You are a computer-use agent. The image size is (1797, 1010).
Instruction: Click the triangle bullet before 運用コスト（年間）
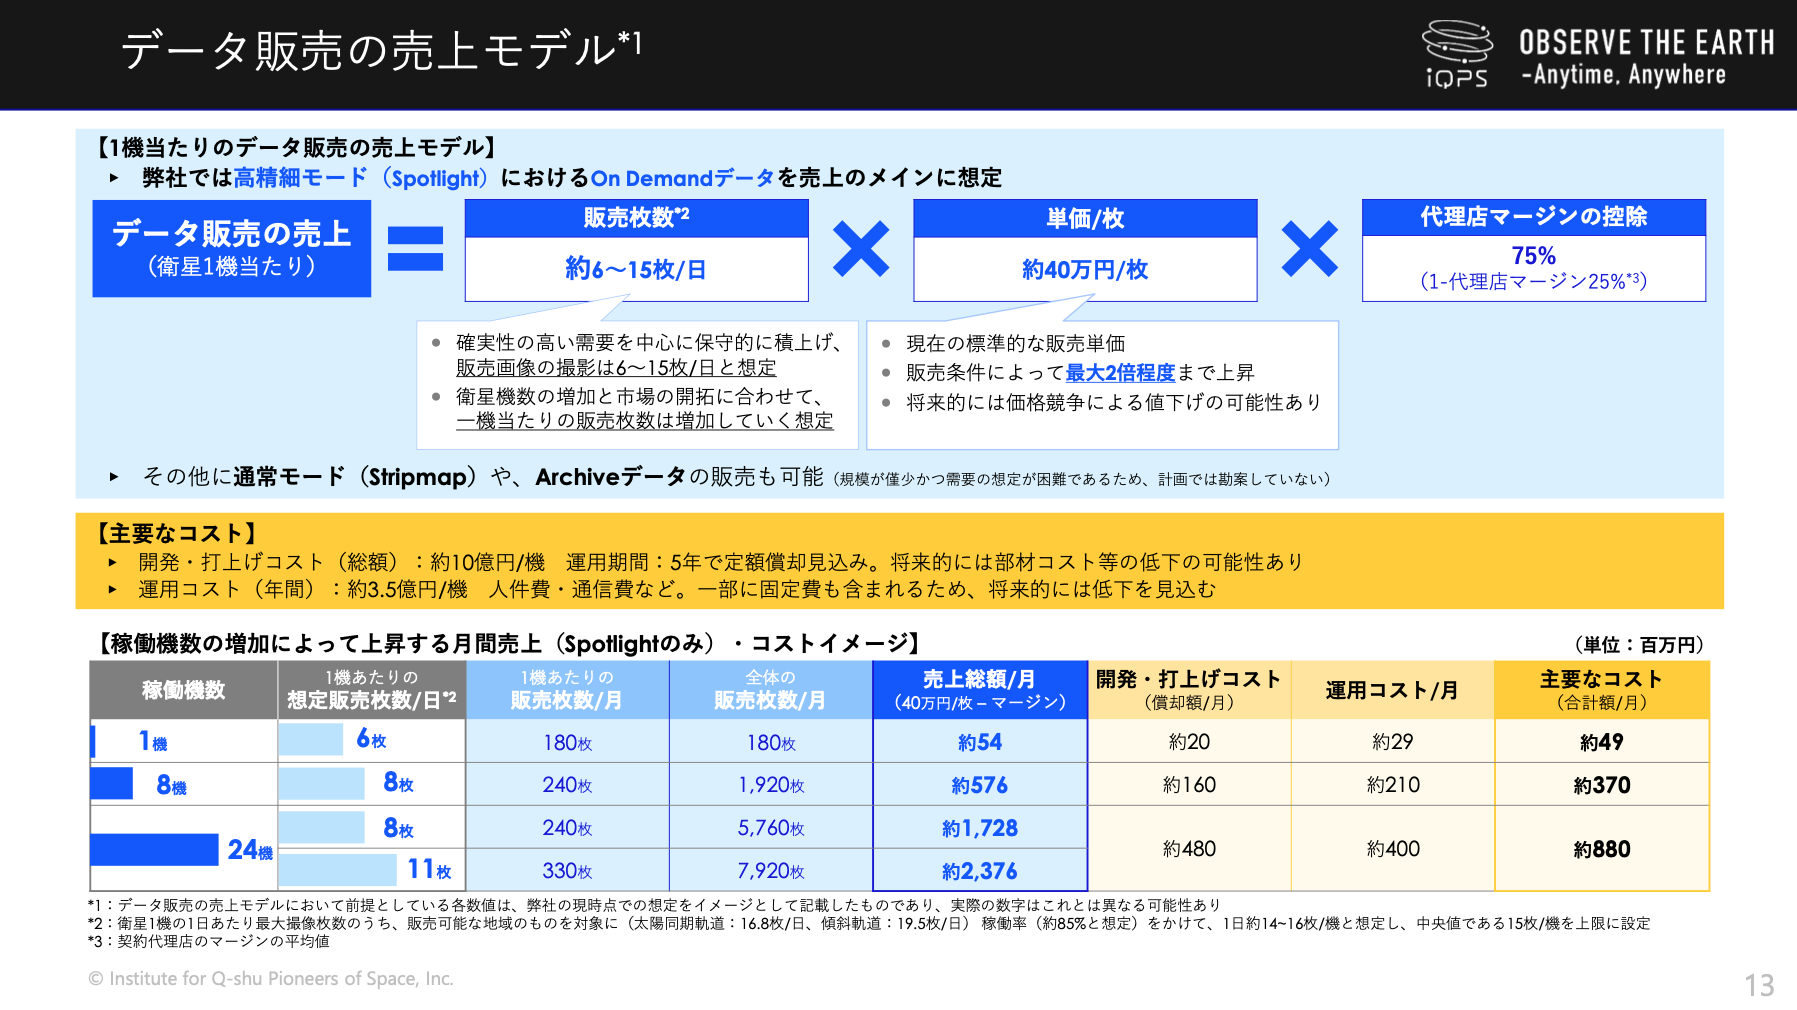click(x=113, y=590)
